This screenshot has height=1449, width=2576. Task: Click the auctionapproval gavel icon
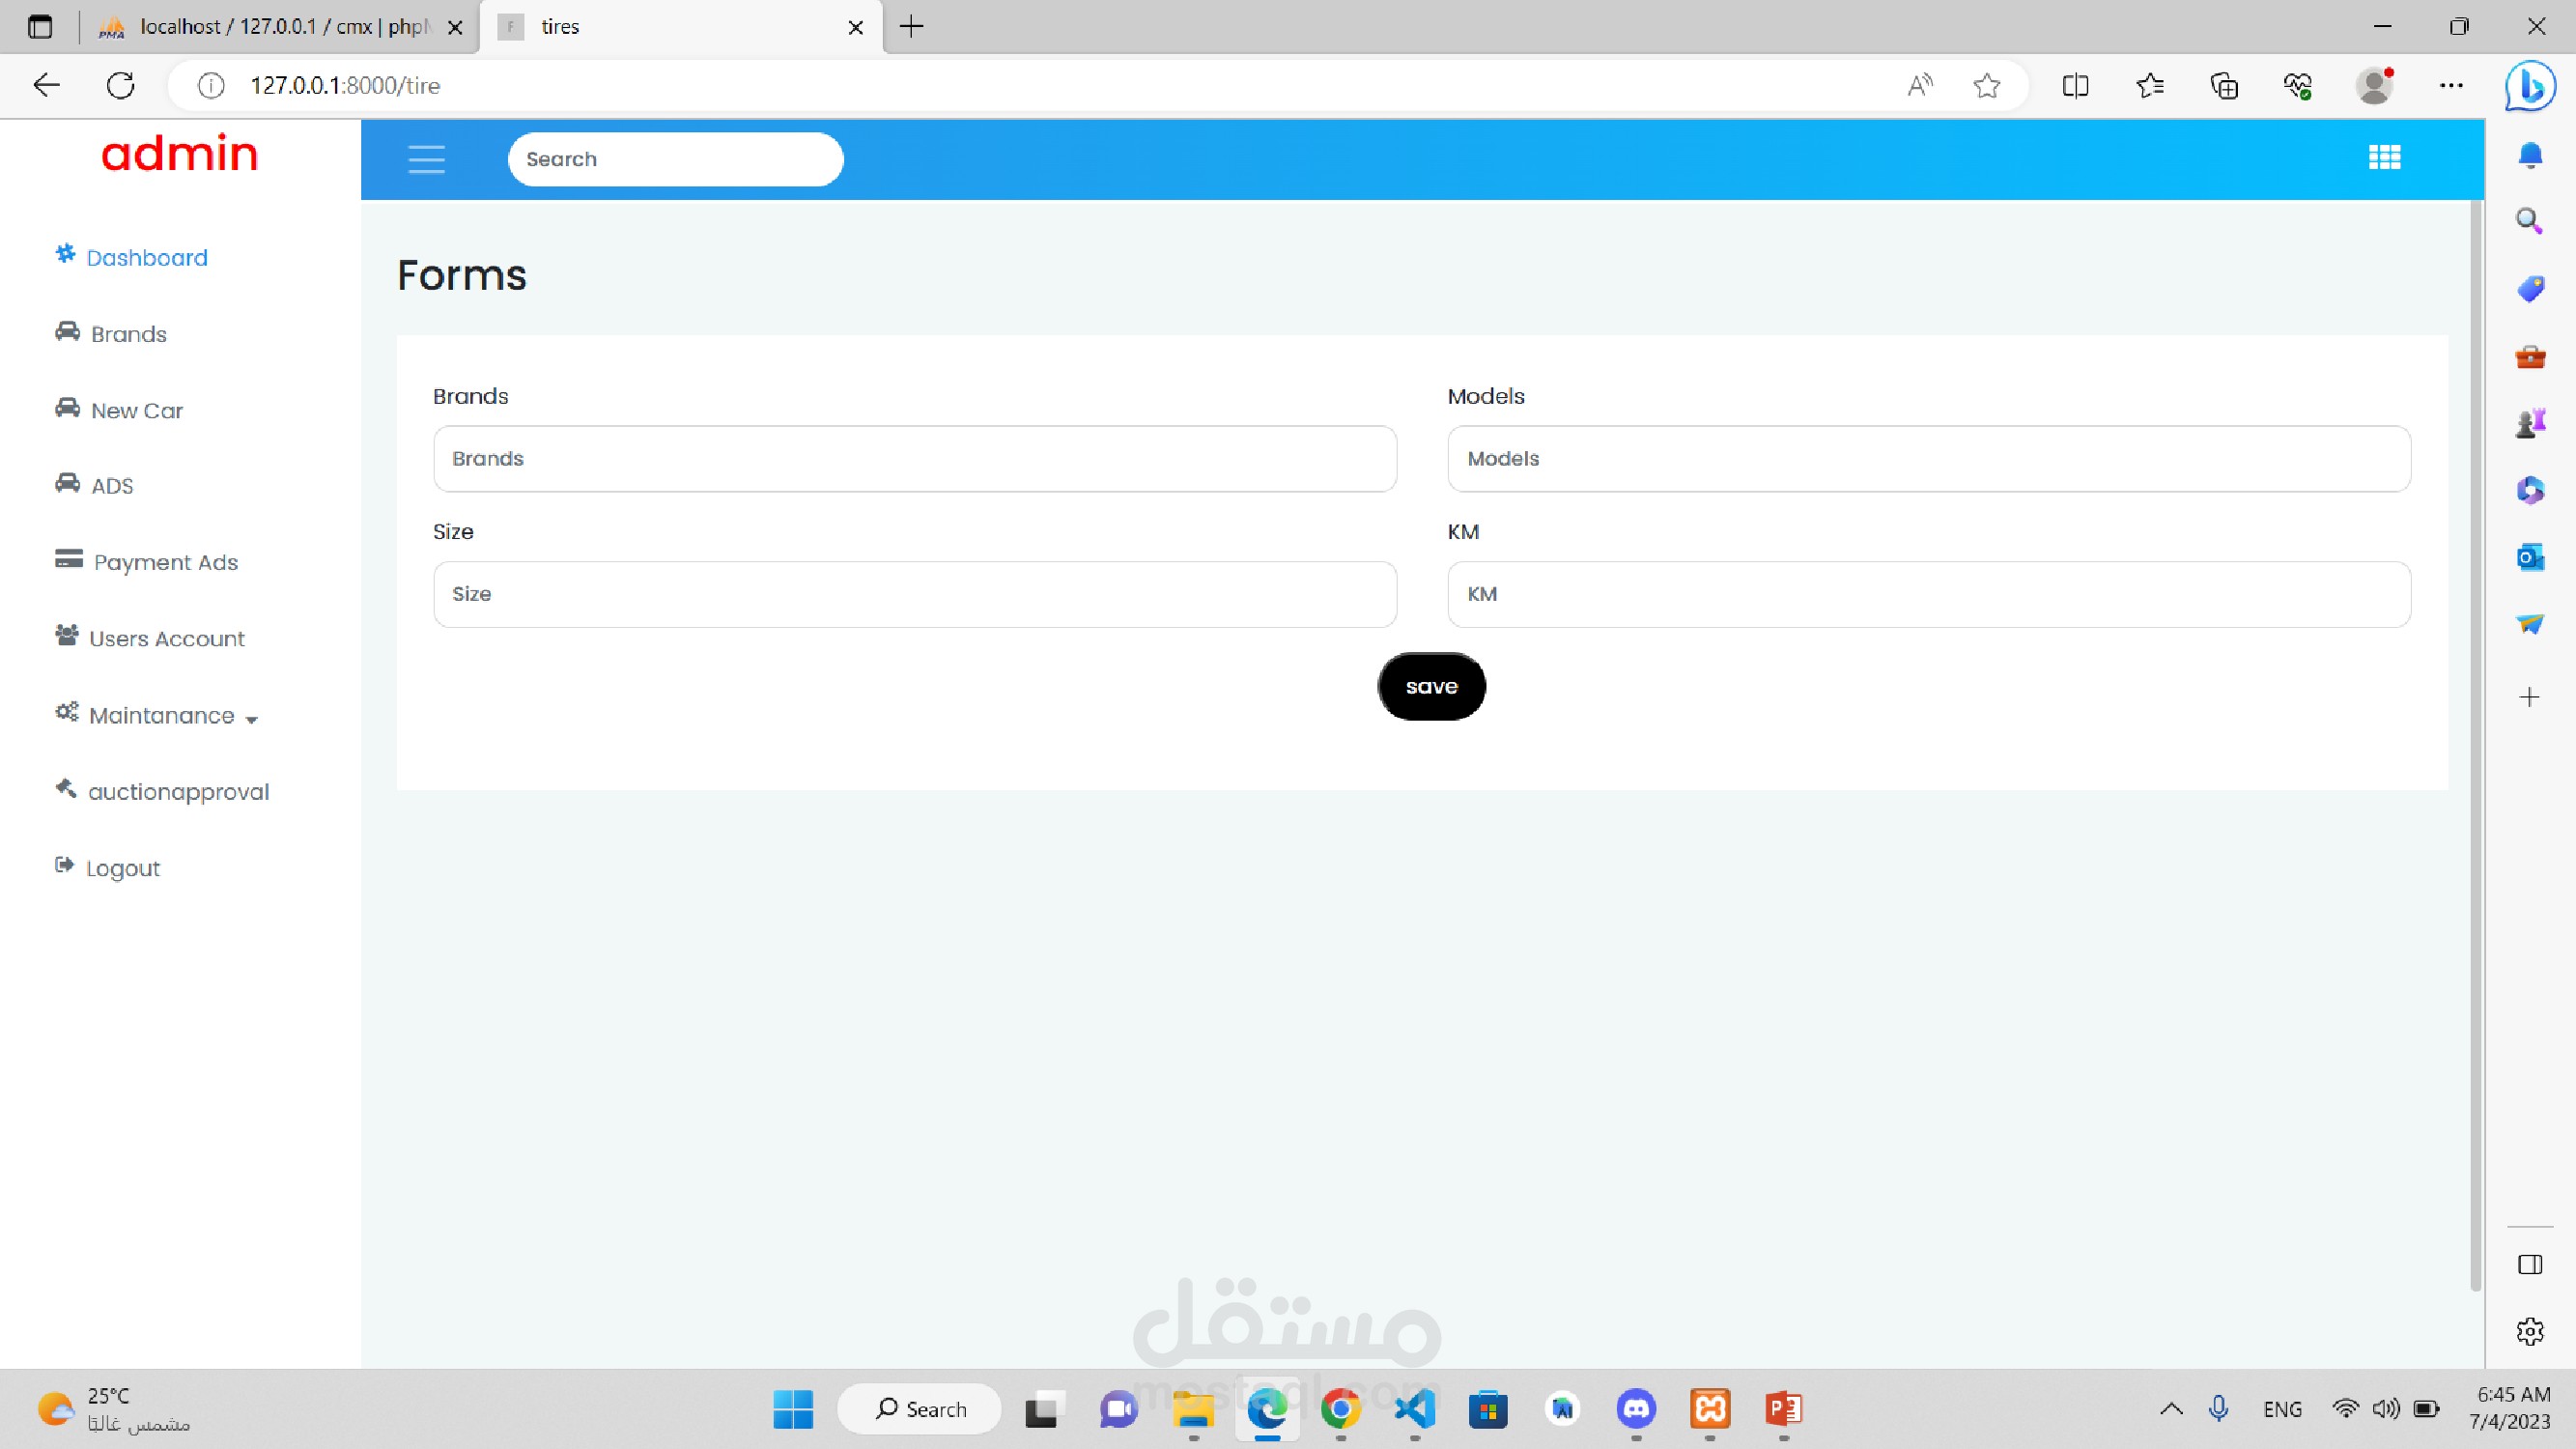tap(66, 790)
